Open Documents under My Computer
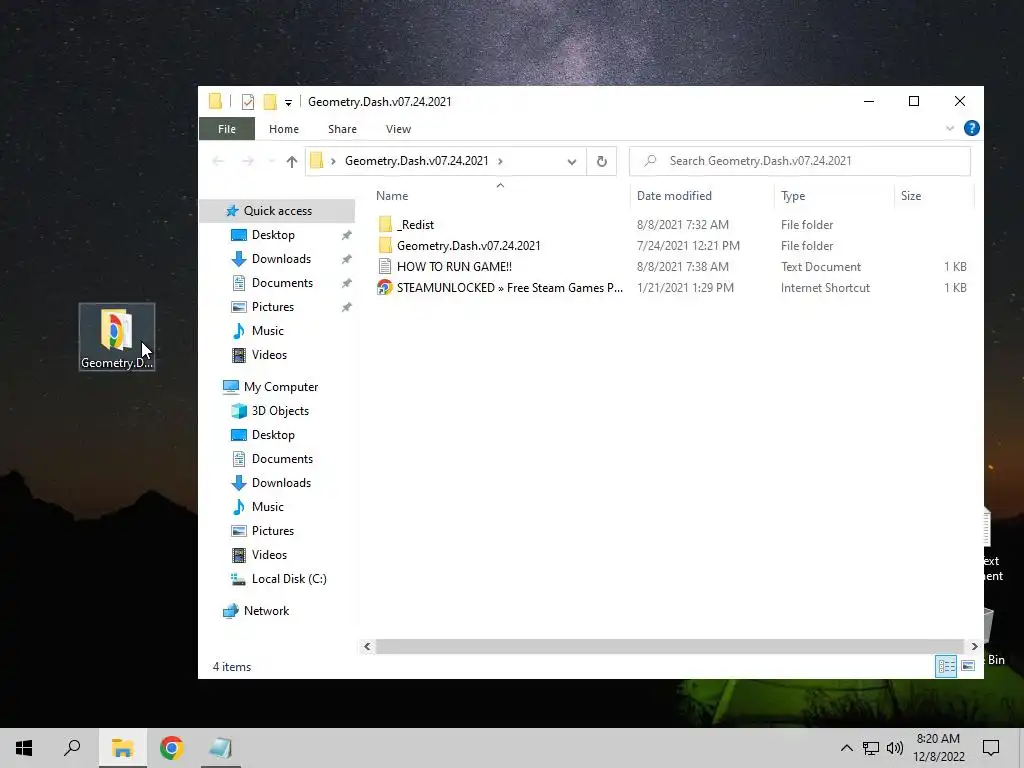 coord(282,459)
